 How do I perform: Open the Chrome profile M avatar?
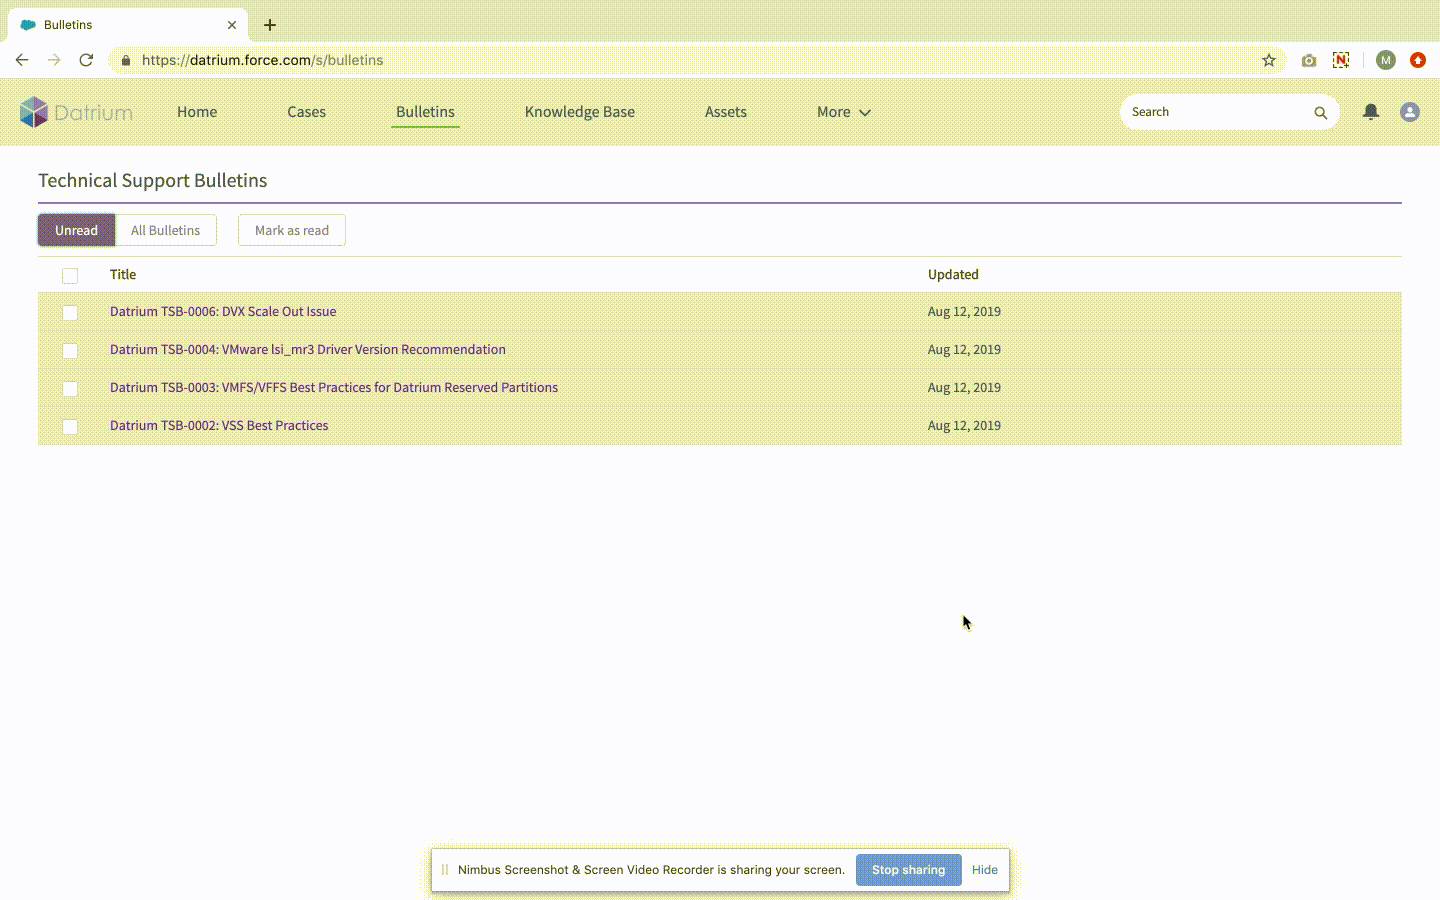tap(1386, 60)
